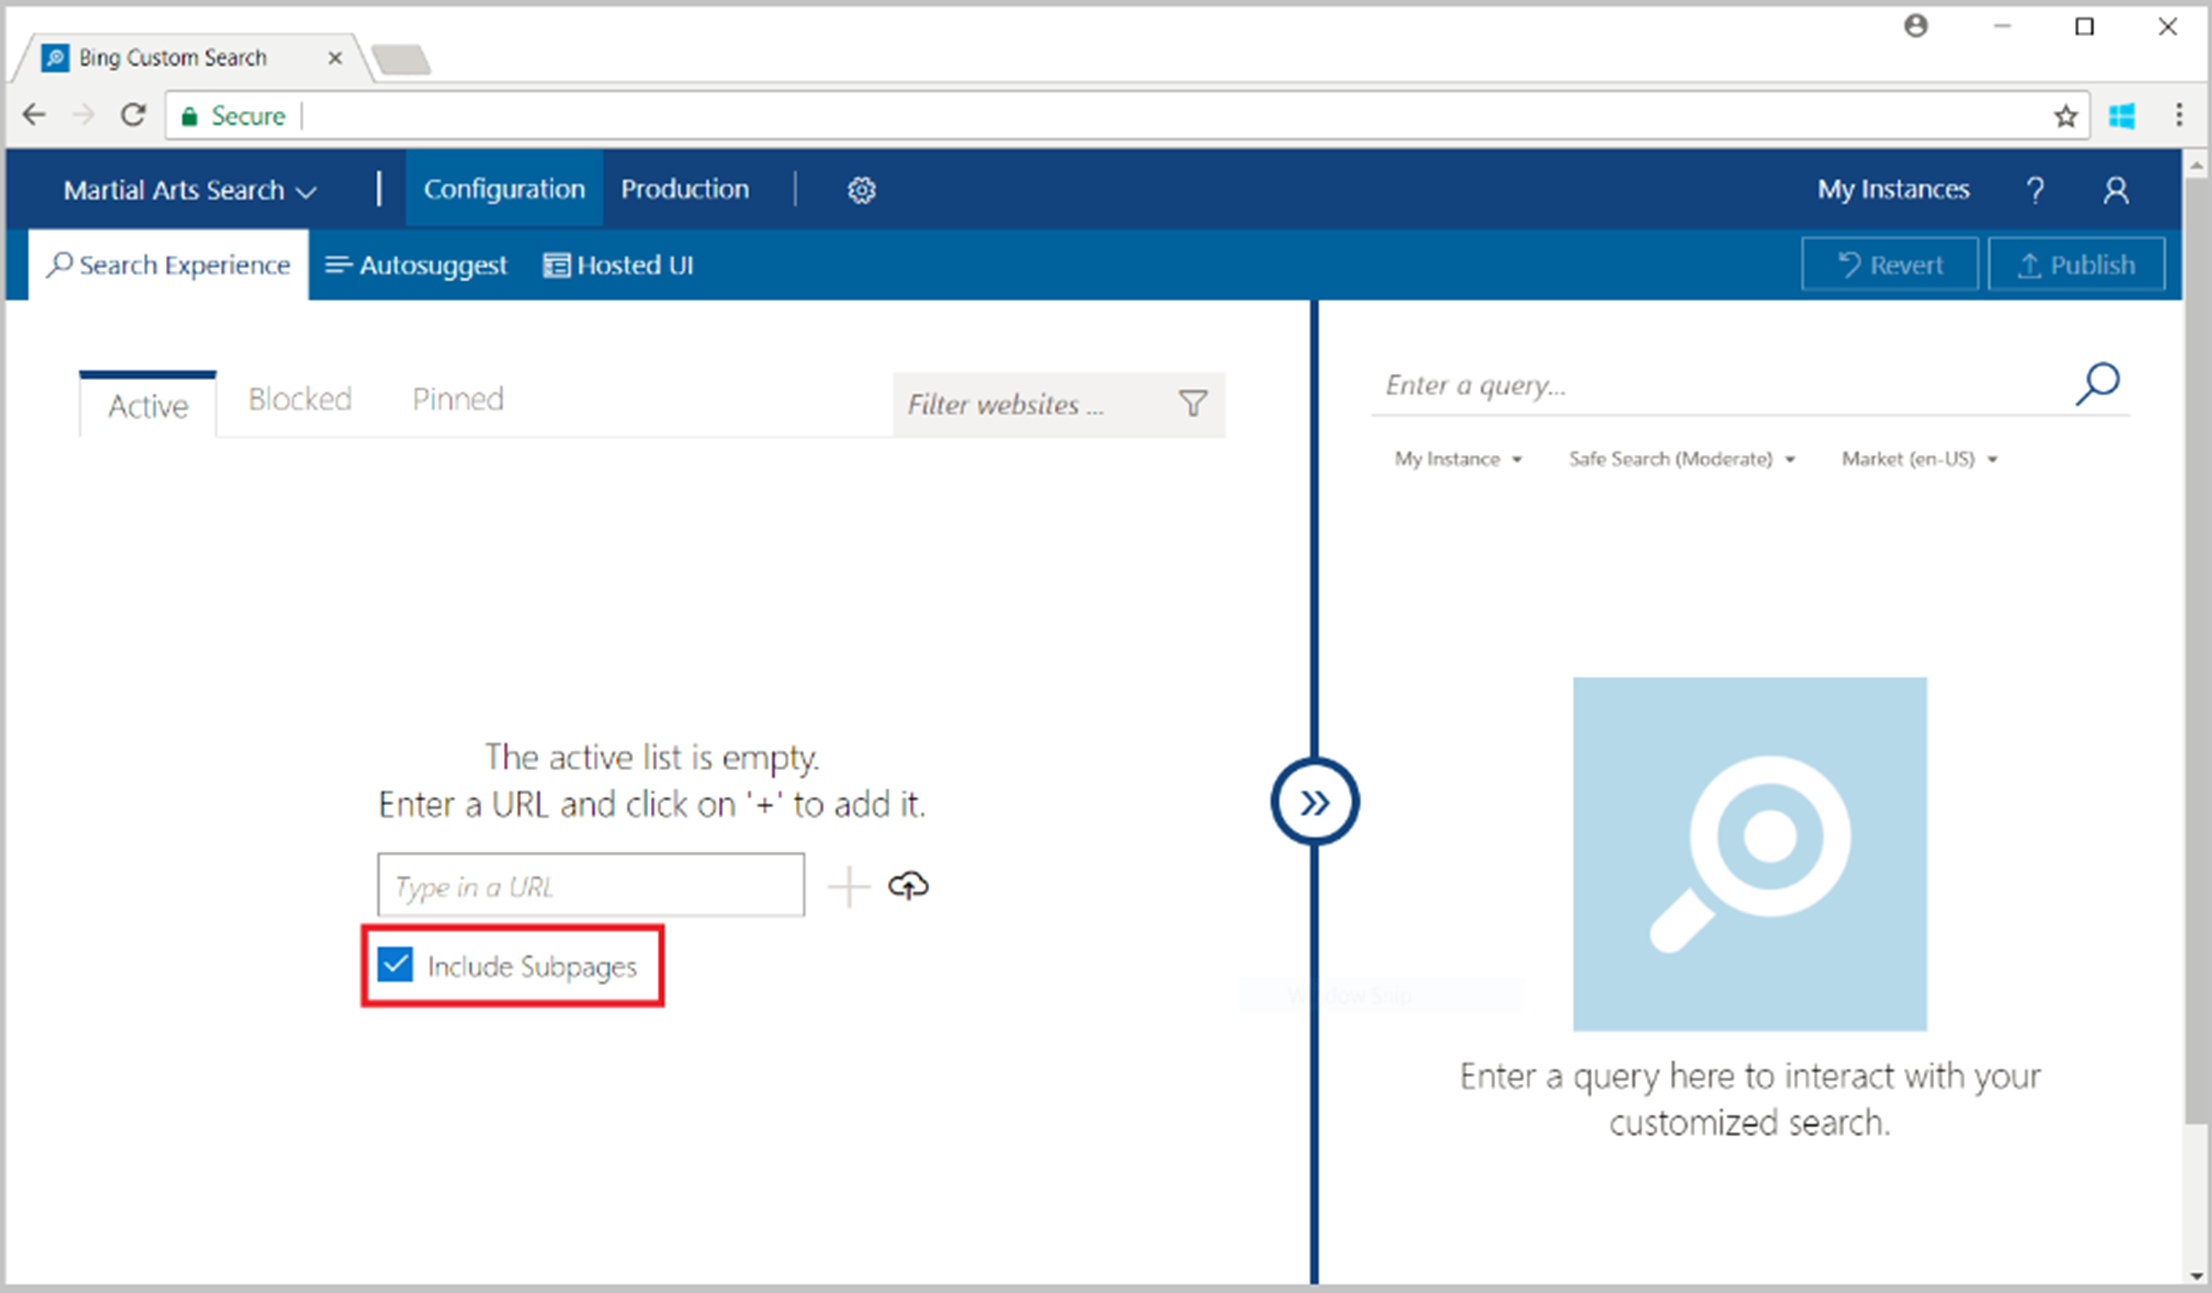Screen dimensions: 2212x1293
Task: Click the plus icon to add a URL
Action: [x=849, y=886]
